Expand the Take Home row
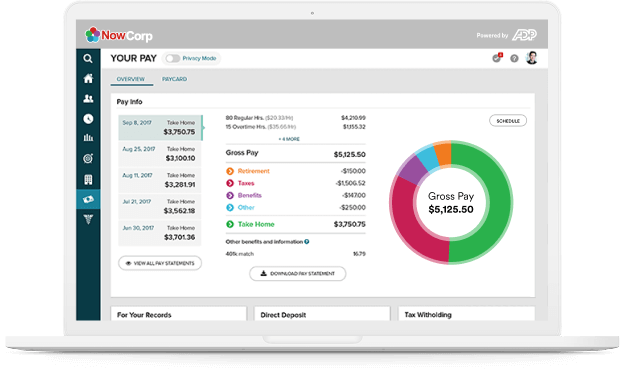Screen dimensions: 620x370 (295, 224)
